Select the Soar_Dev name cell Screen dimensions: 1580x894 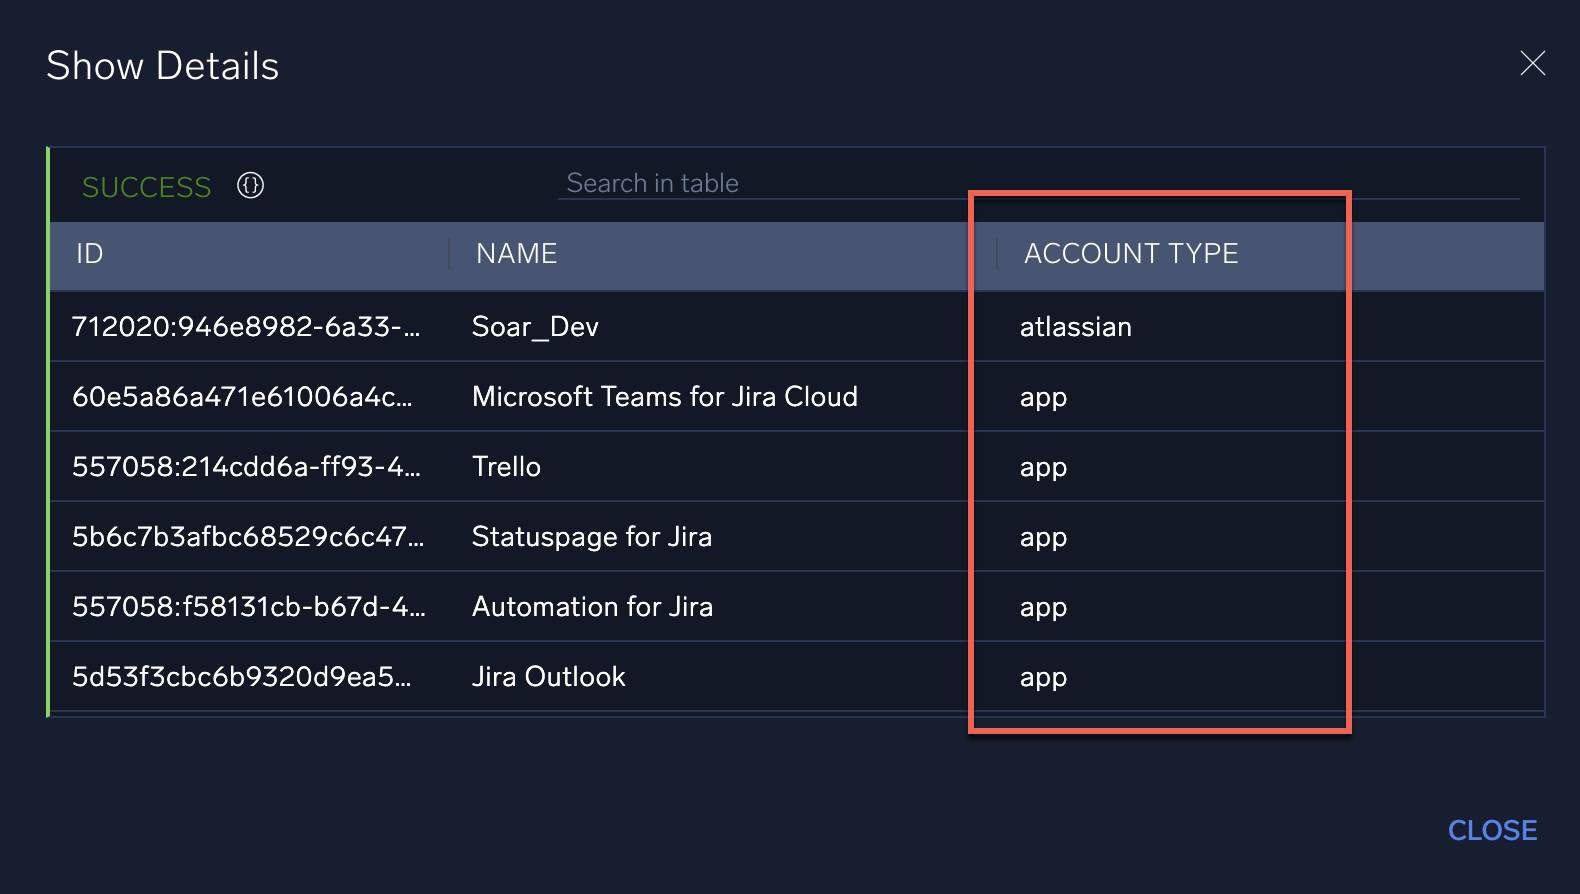(535, 327)
